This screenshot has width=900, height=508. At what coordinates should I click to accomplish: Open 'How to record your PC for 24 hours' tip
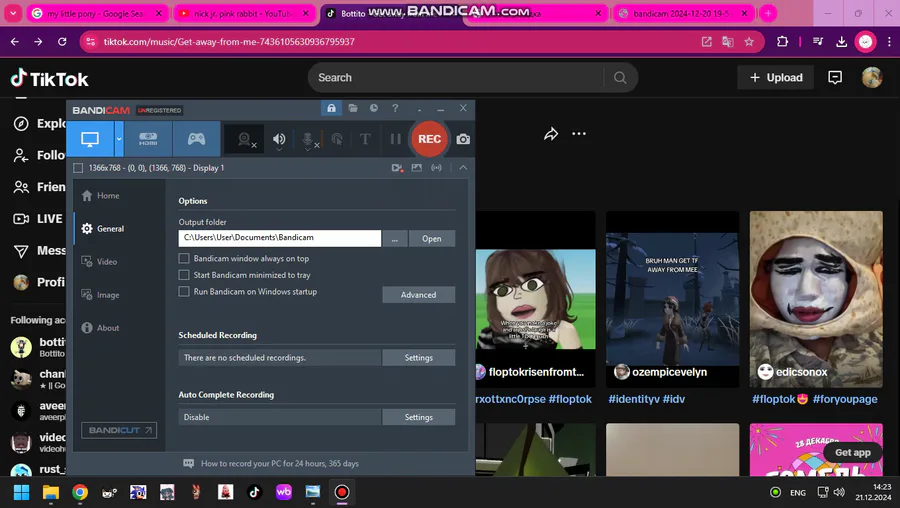tap(280, 463)
